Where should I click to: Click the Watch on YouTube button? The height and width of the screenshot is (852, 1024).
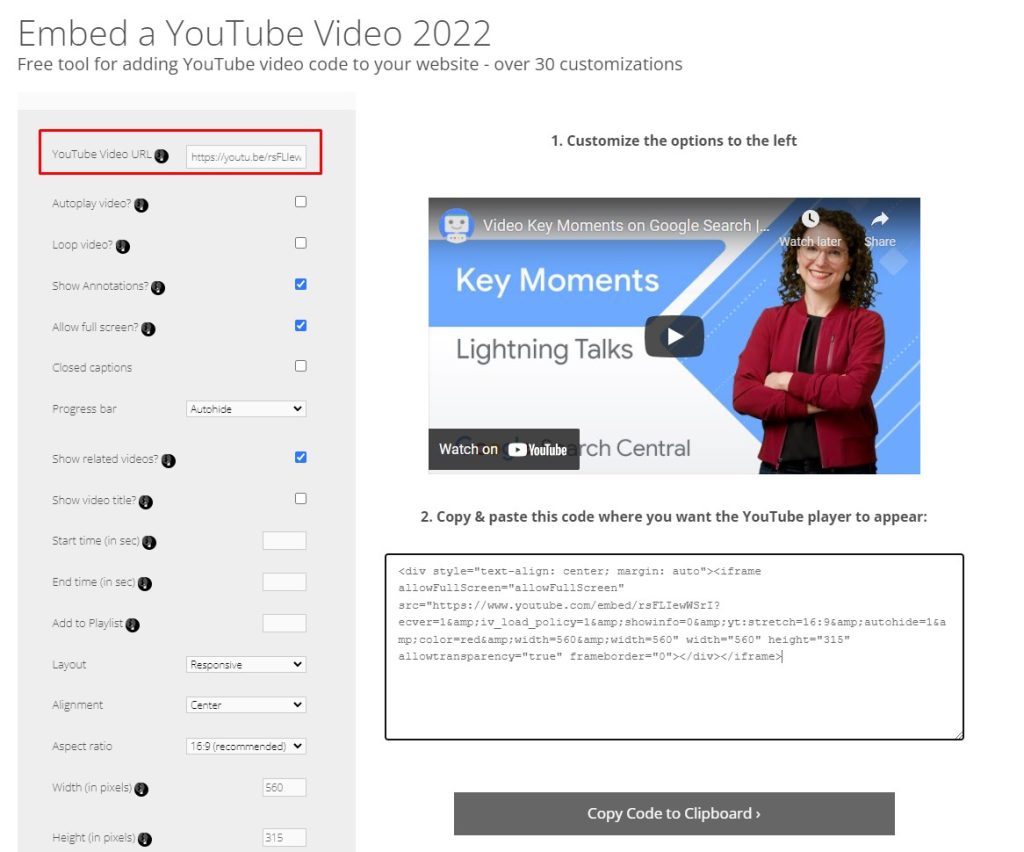point(504,449)
